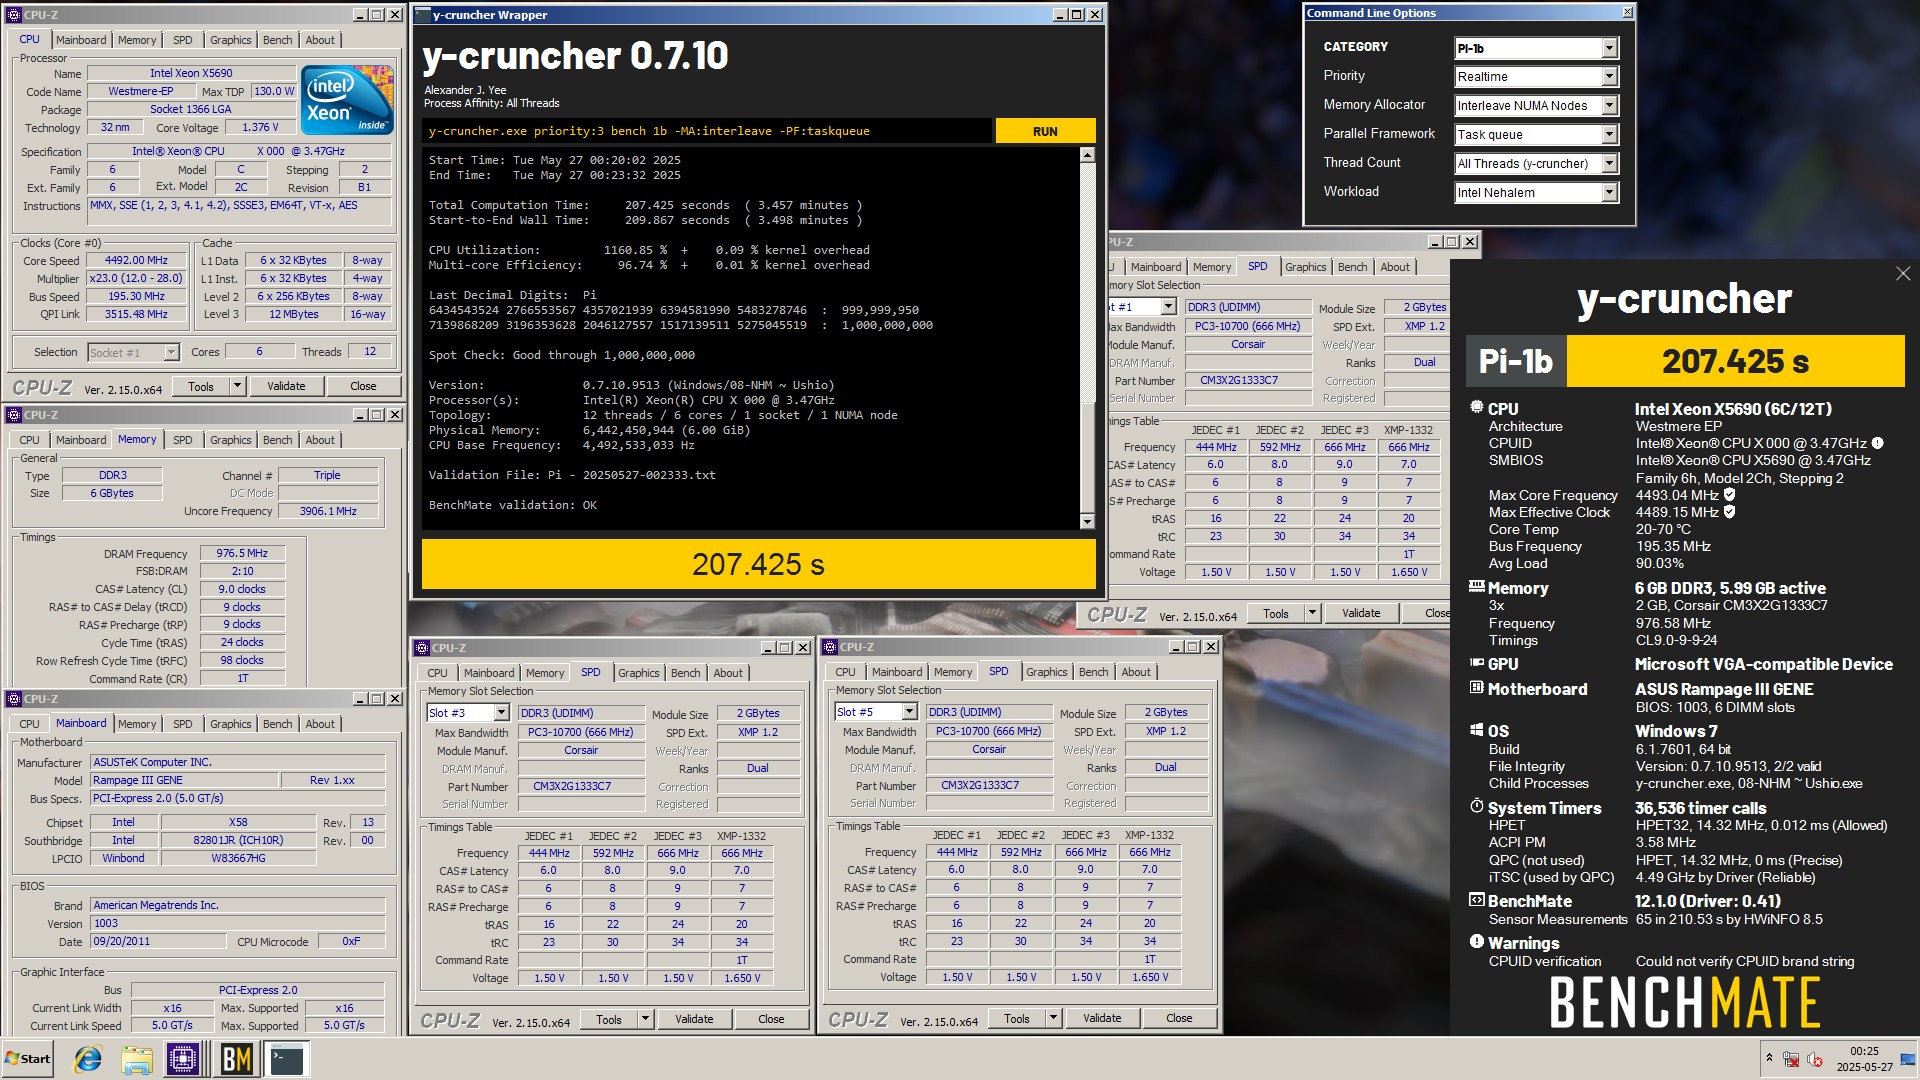Viewport: 1920px width, 1080px height.
Task: Click Validate in top-left CPU-Z window
Action: 286,386
